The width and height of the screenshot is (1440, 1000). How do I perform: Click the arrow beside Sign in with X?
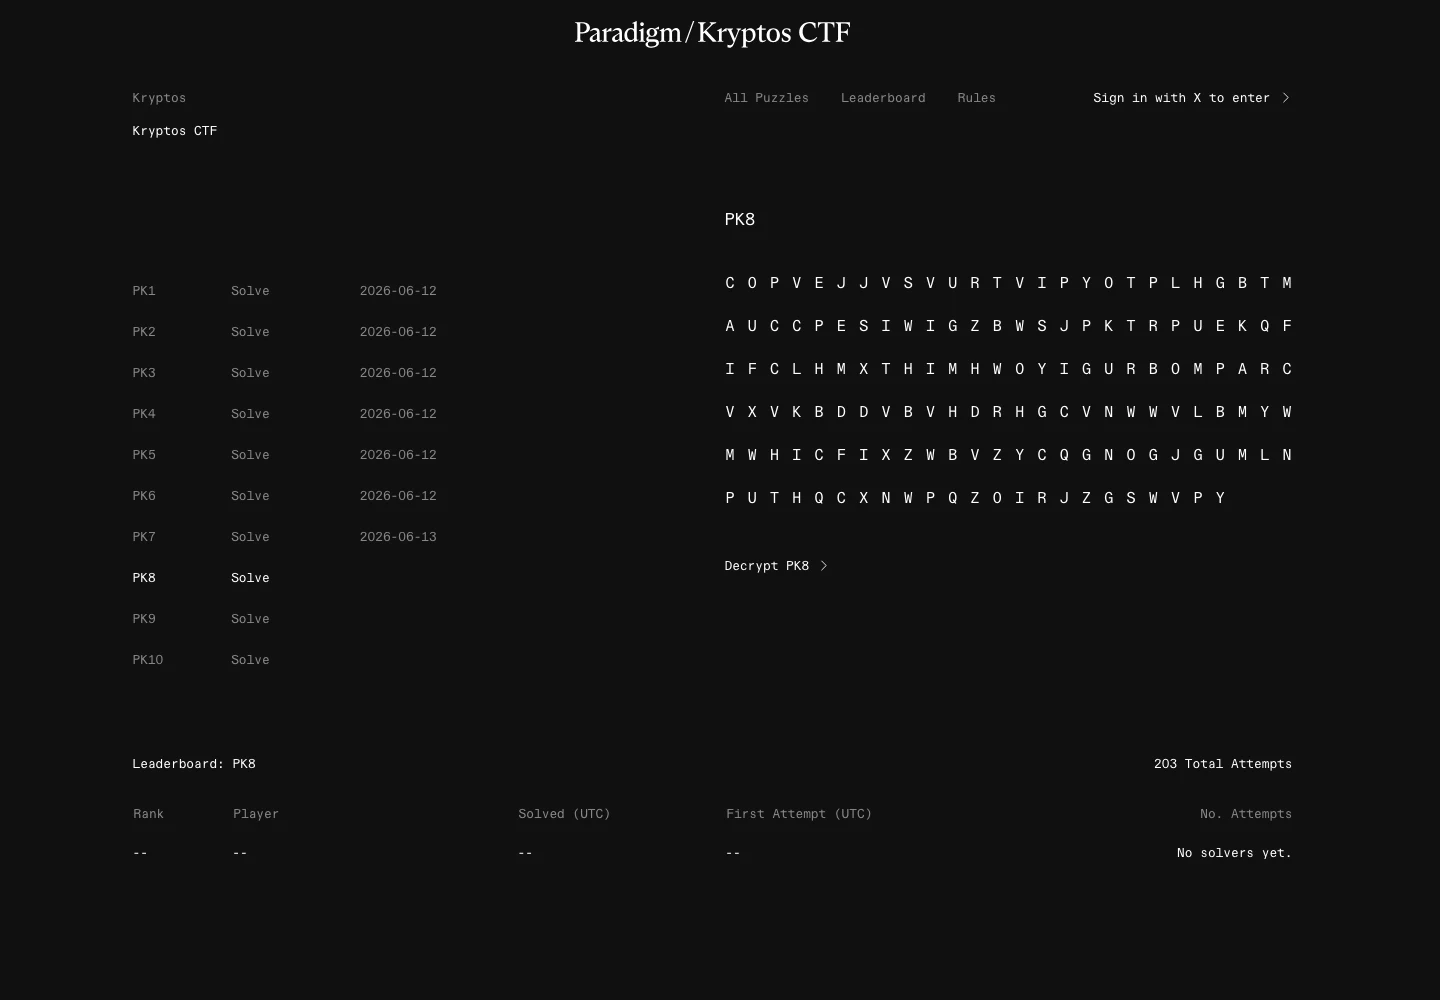(x=1286, y=98)
